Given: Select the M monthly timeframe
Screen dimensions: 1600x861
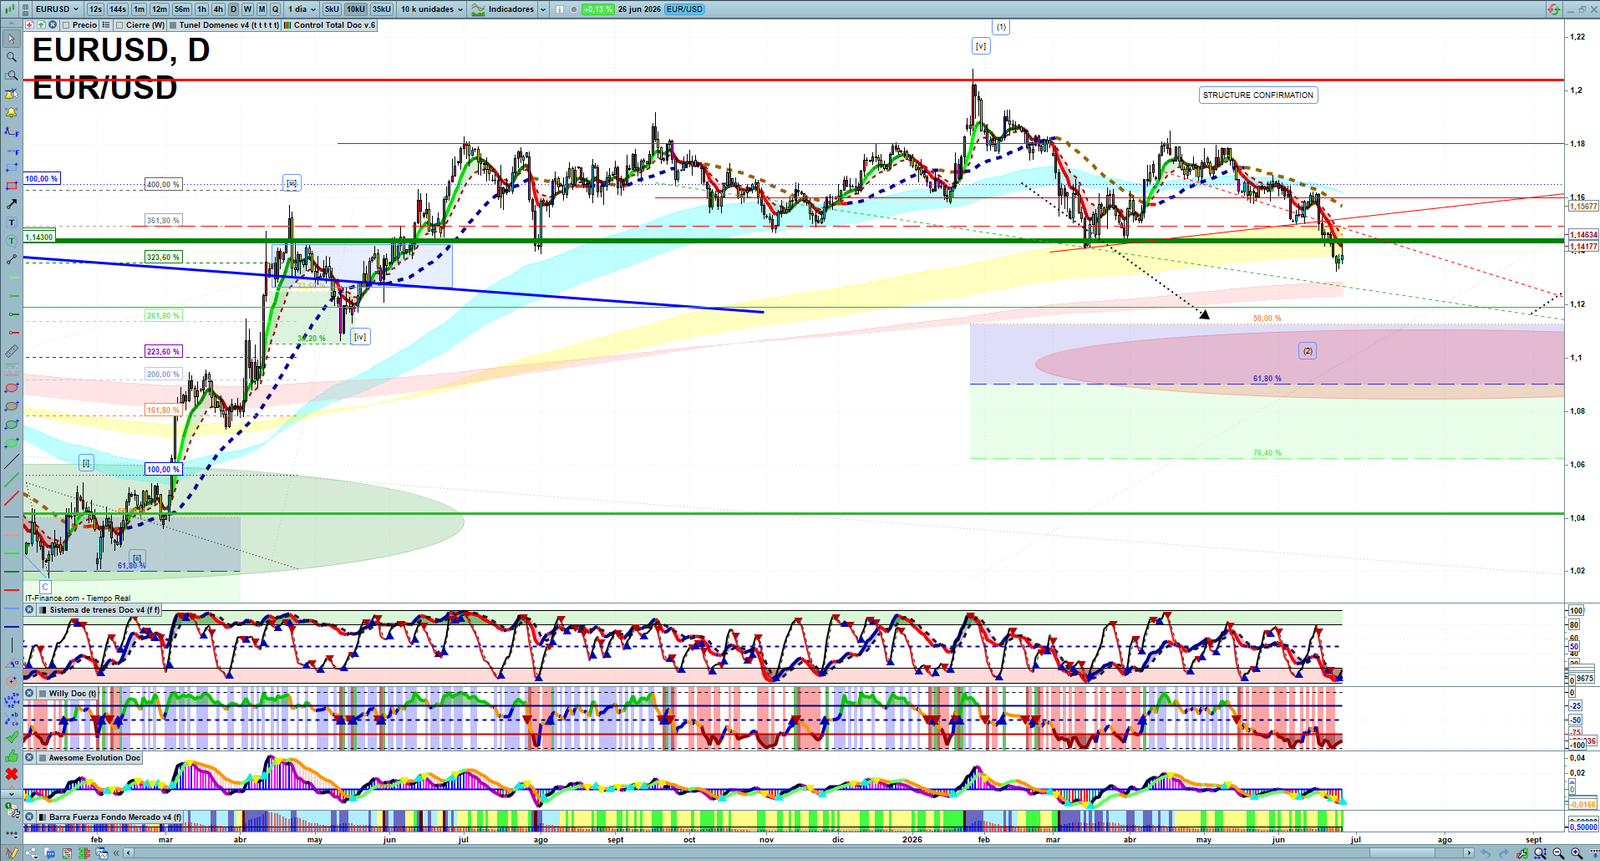Looking at the screenshot, I should (x=262, y=9).
